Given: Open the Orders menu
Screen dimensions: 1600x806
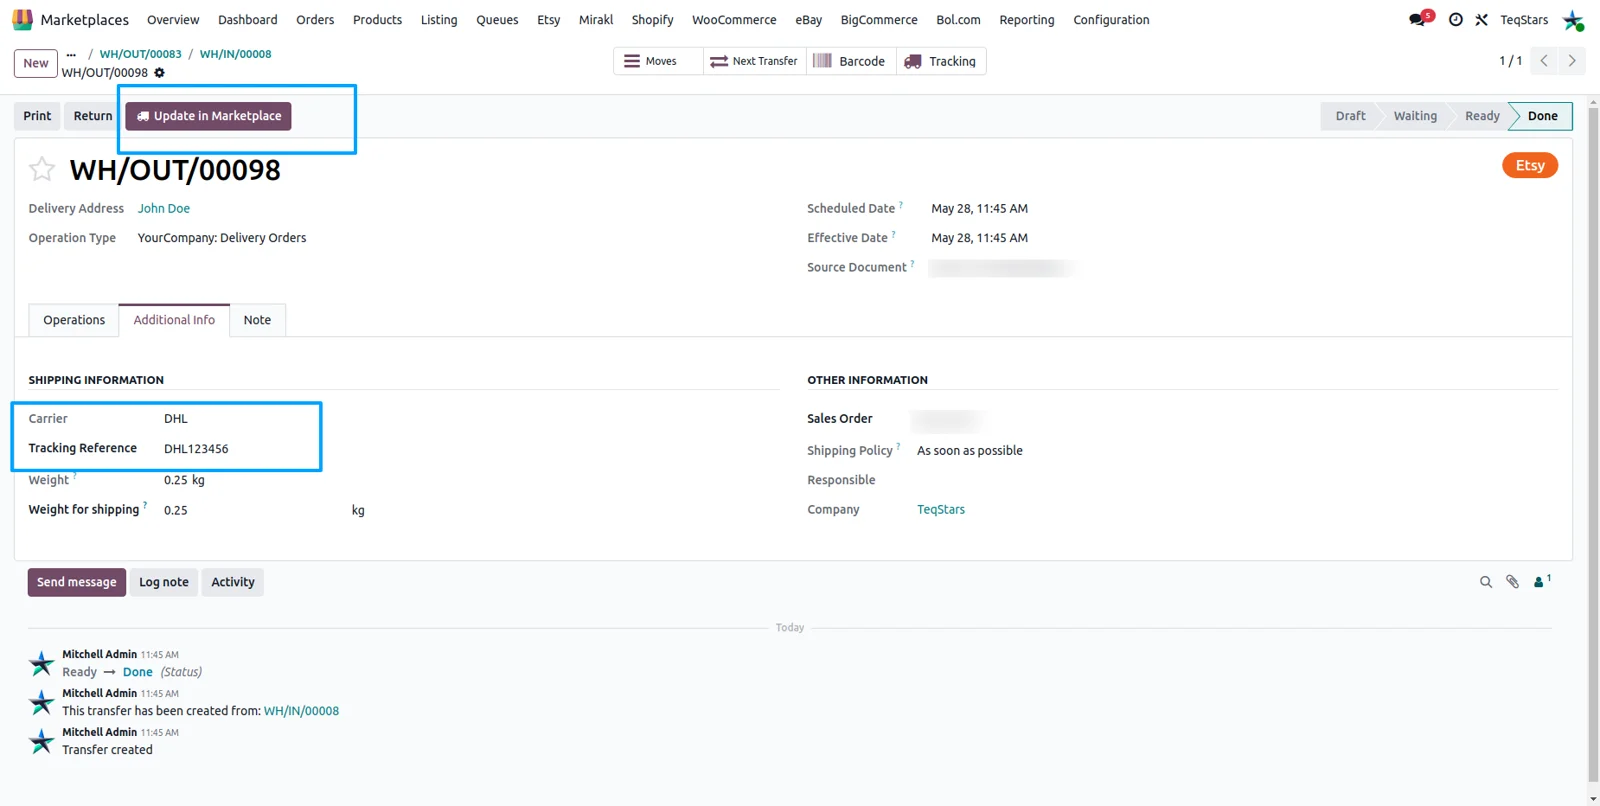Looking at the screenshot, I should click(x=315, y=20).
